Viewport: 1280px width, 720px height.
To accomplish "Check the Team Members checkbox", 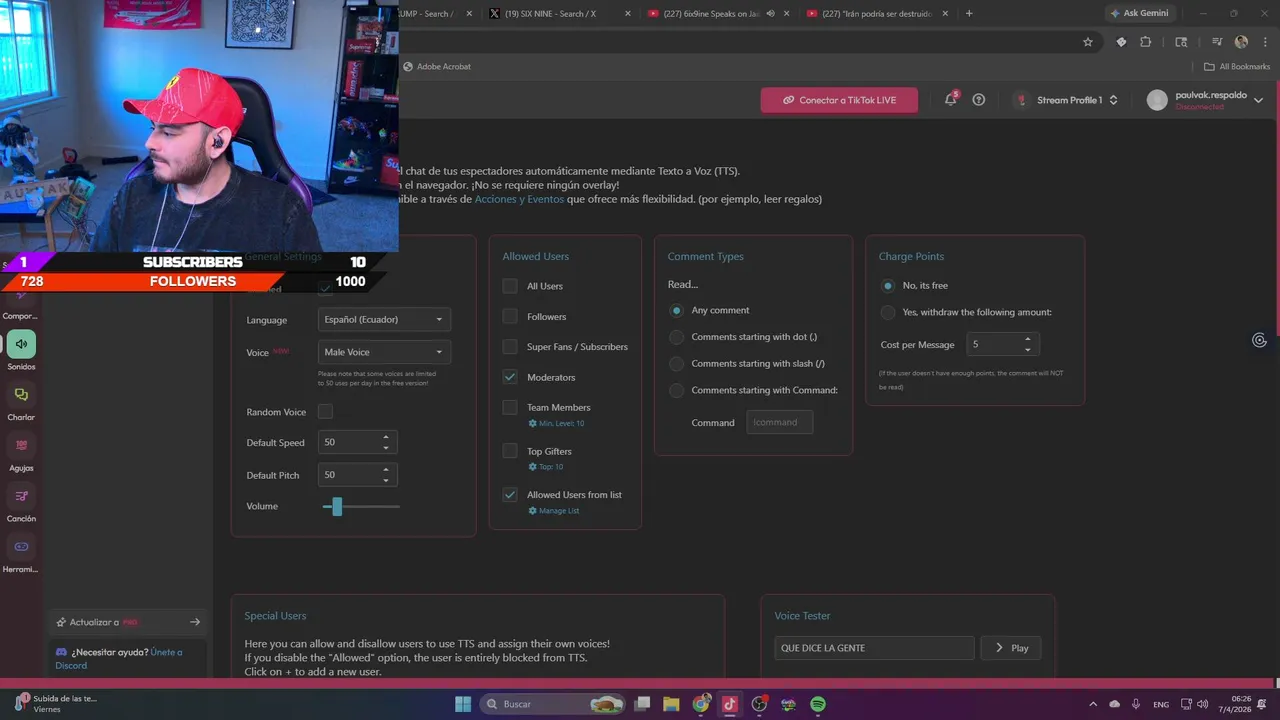I will click(510, 407).
